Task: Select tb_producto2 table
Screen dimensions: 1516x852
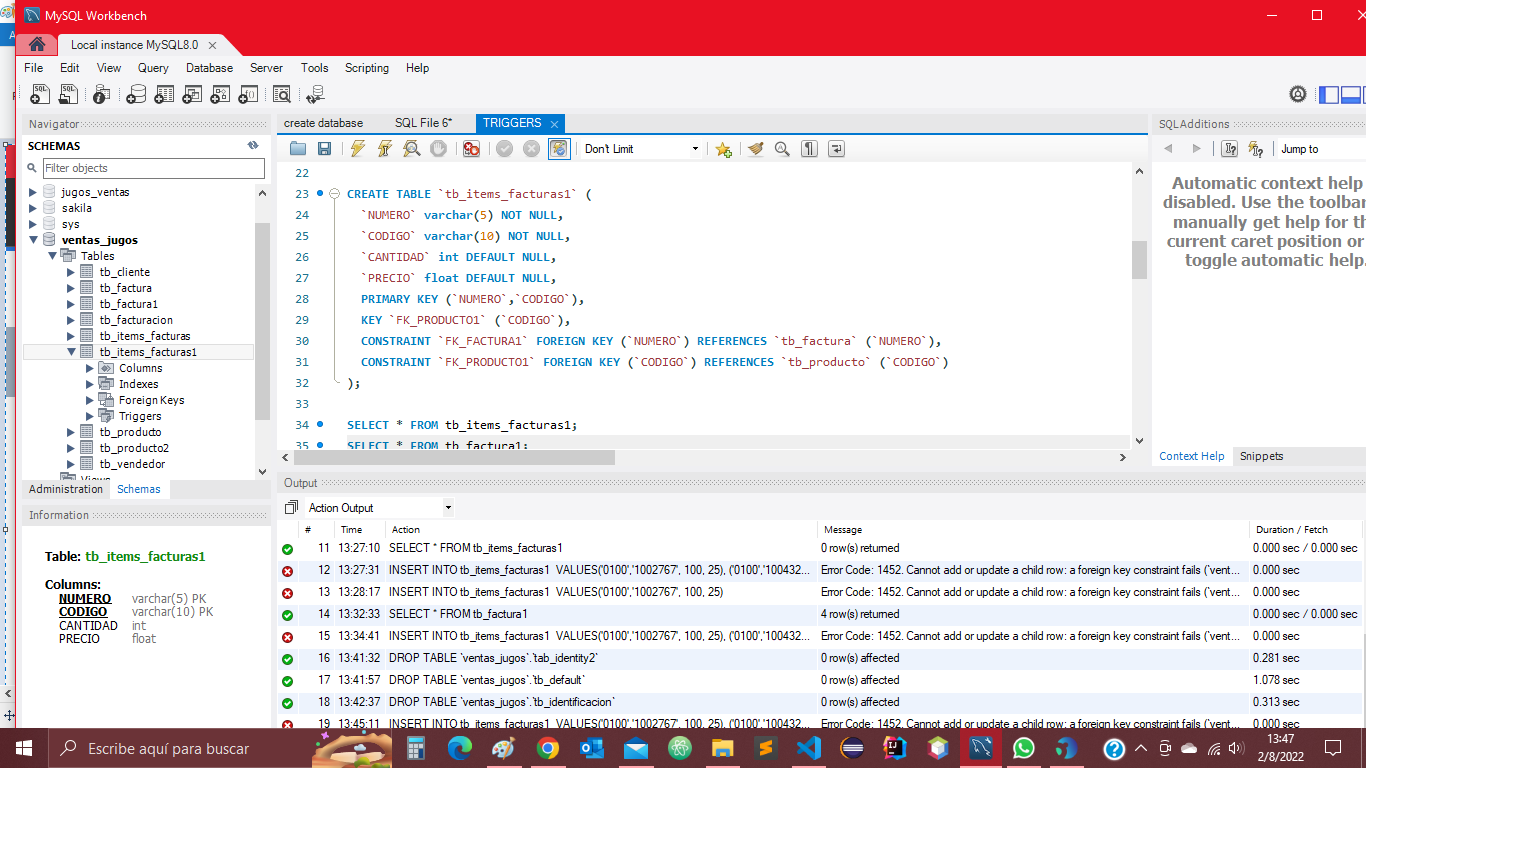Action: point(134,448)
